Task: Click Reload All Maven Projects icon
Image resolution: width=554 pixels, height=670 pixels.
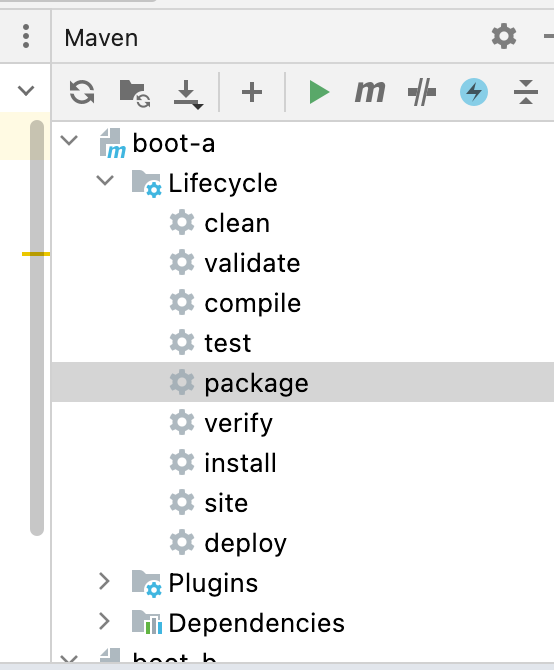Action: pyautogui.click(x=82, y=92)
